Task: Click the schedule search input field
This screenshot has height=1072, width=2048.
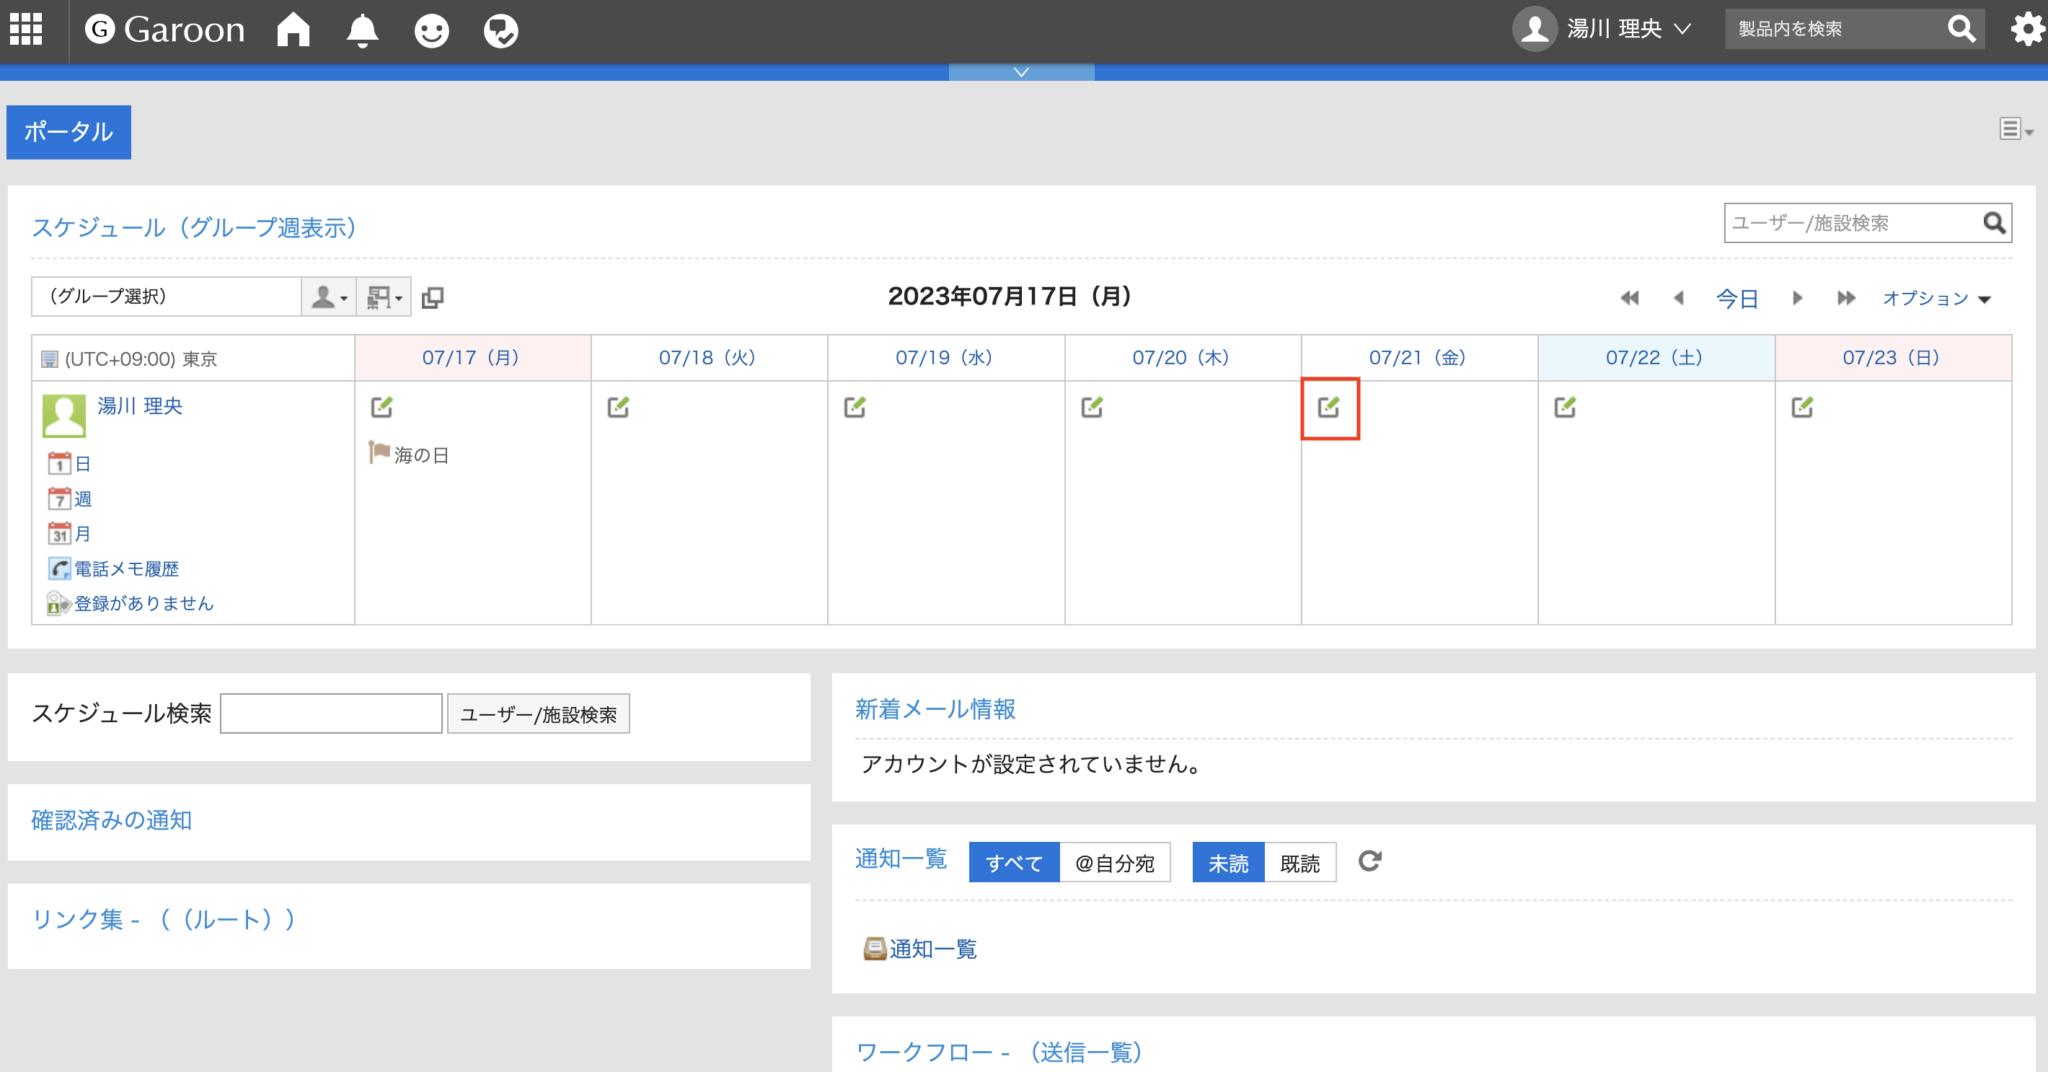Action: 331,713
